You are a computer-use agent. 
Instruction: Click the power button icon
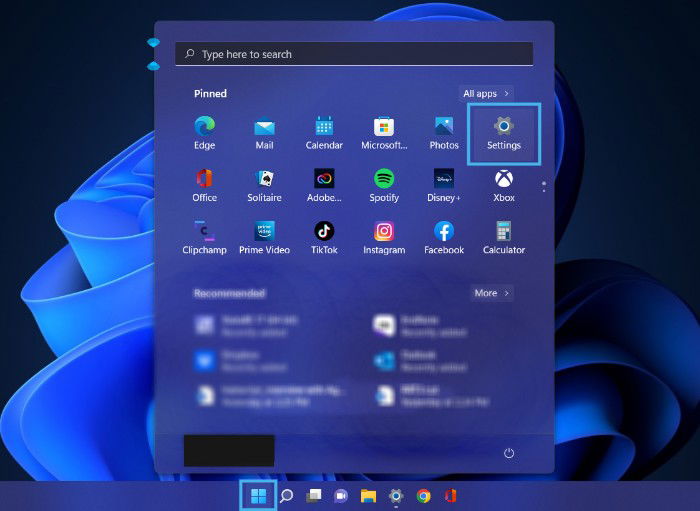click(509, 453)
